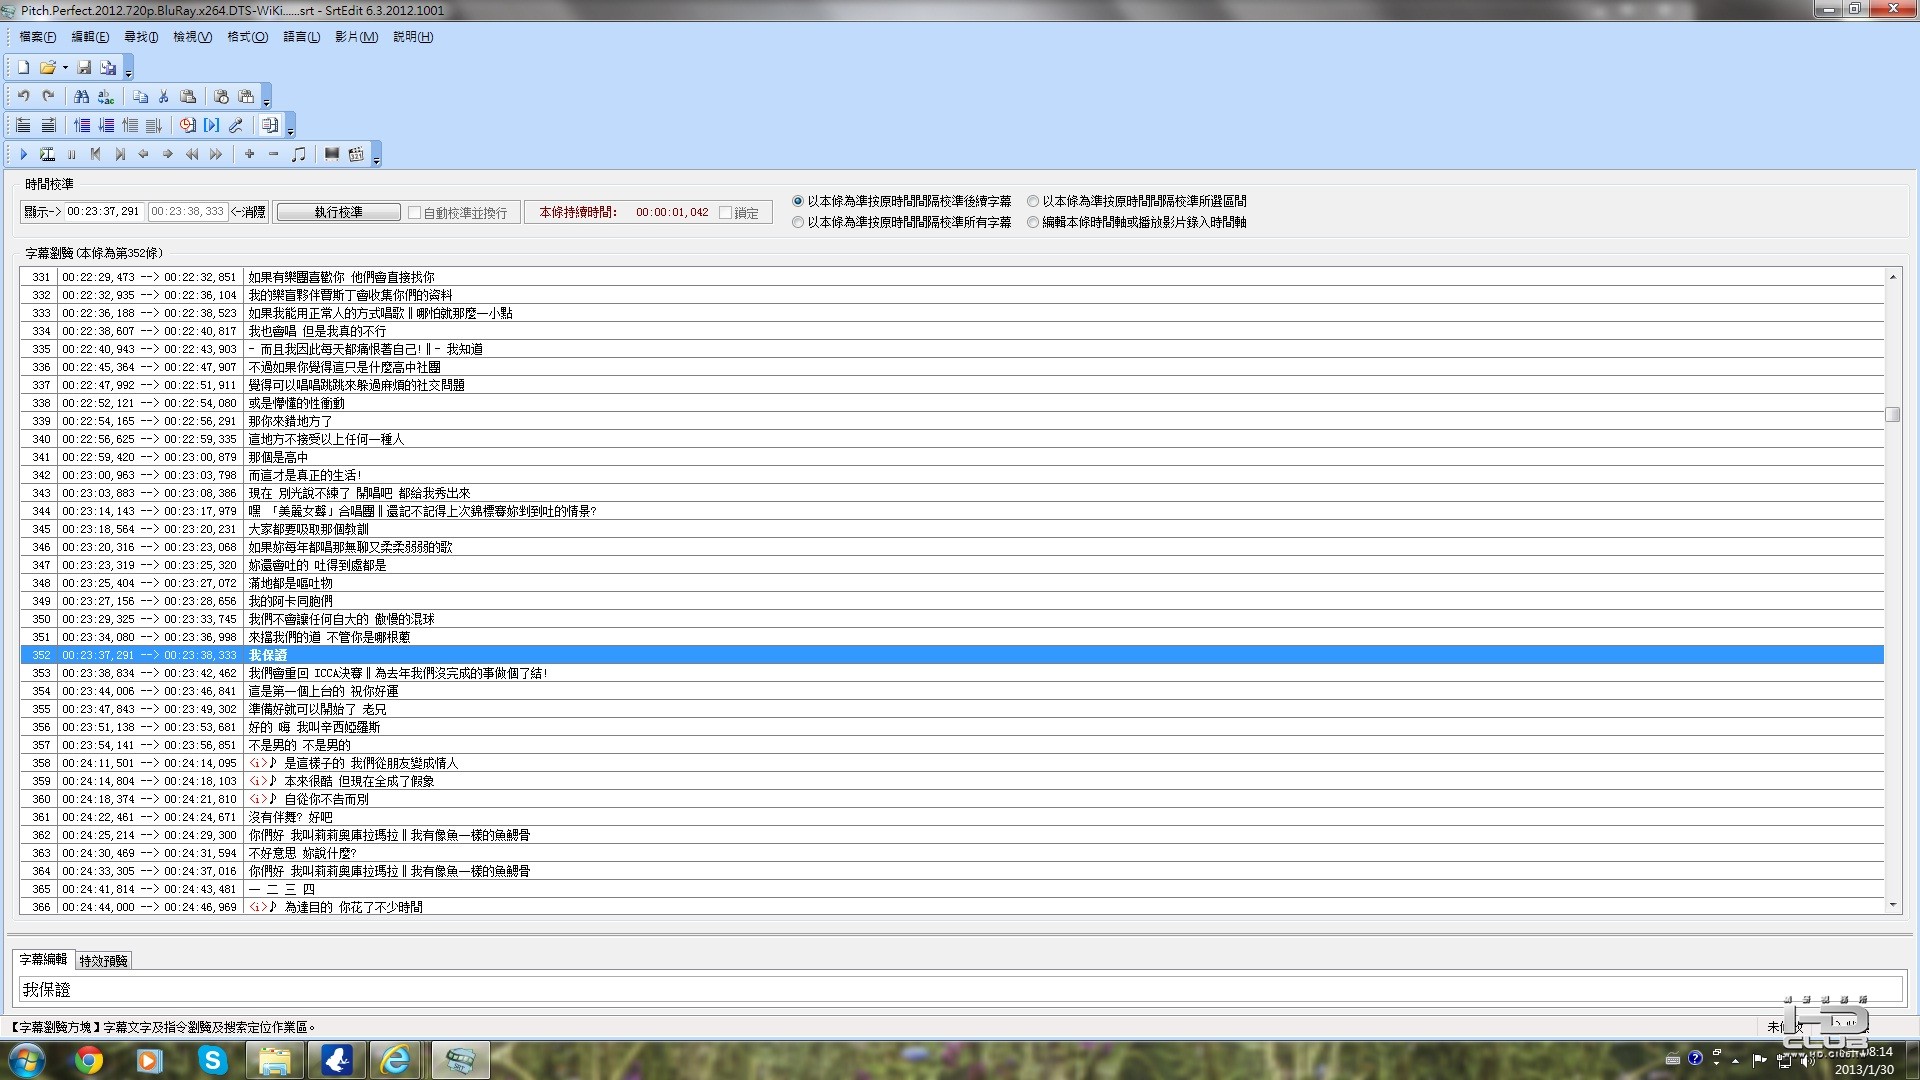Click the paste-with-clock icon
The height and width of the screenshot is (1080, 1920).
point(222,96)
